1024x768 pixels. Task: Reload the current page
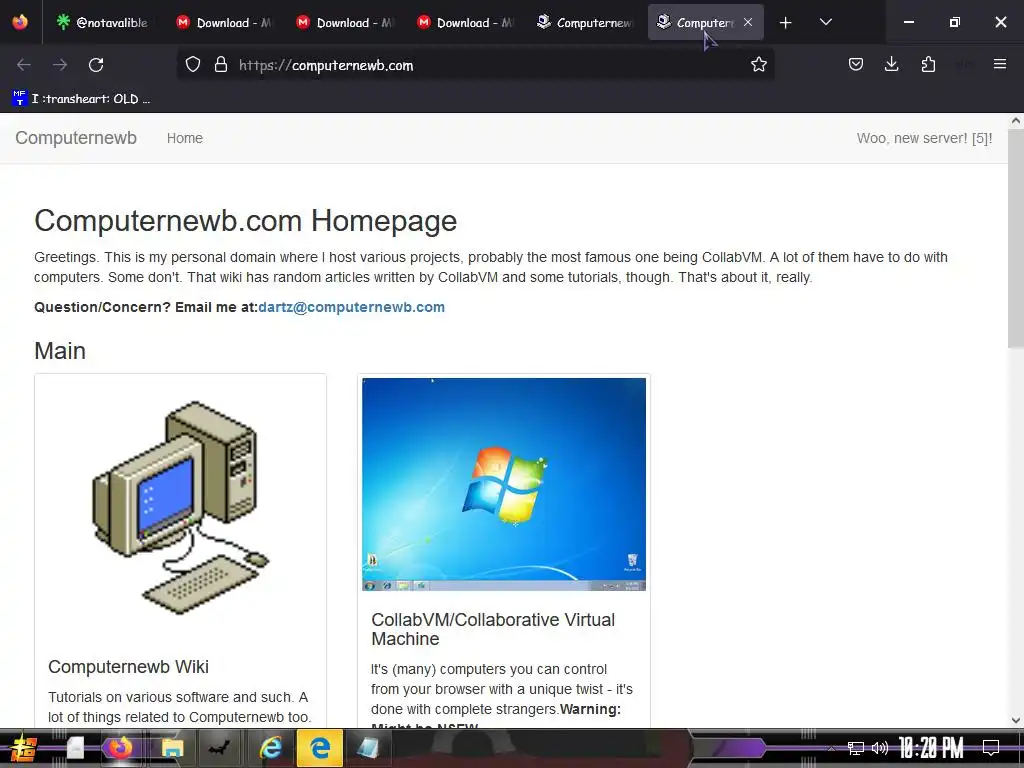(x=96, y=65)
